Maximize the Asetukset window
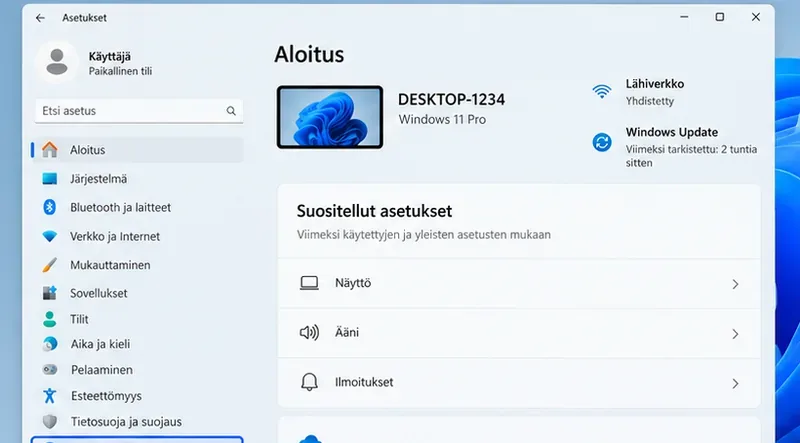 (719, 17)
